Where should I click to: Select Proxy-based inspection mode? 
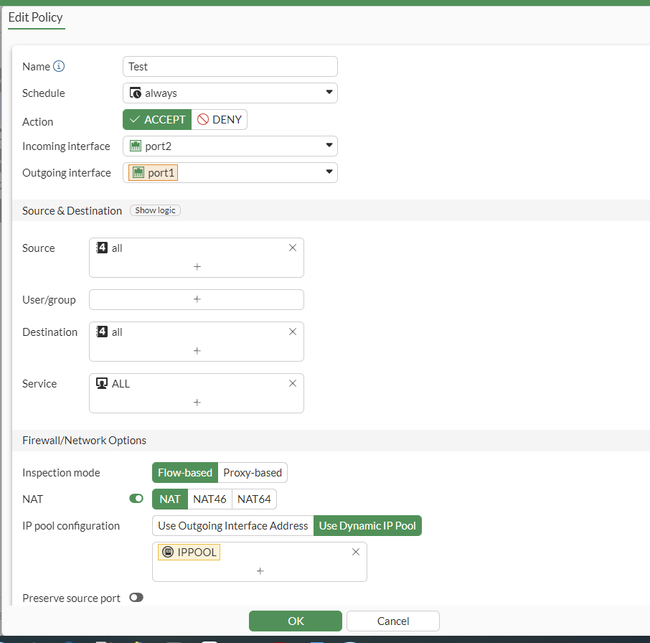tap(252, 473)
